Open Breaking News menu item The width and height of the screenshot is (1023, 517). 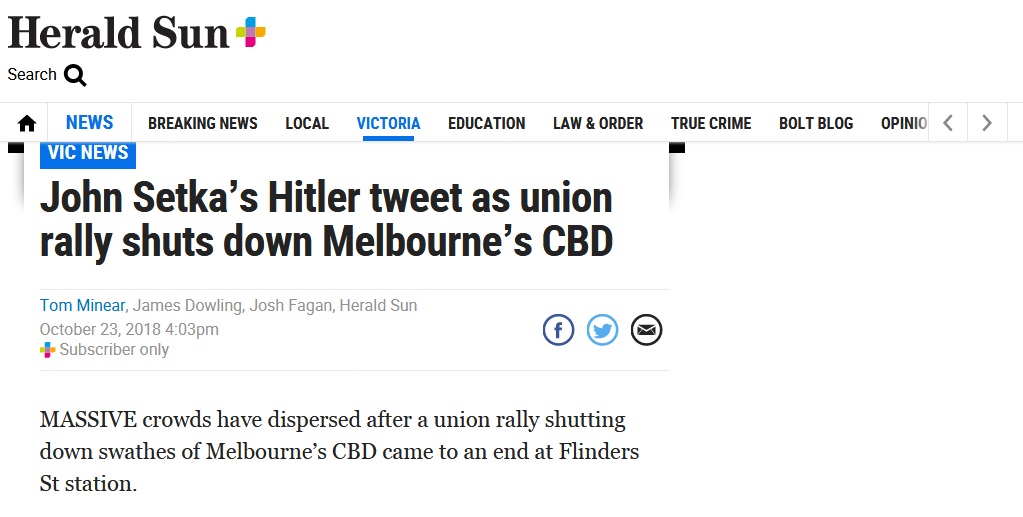pos(203,123)
